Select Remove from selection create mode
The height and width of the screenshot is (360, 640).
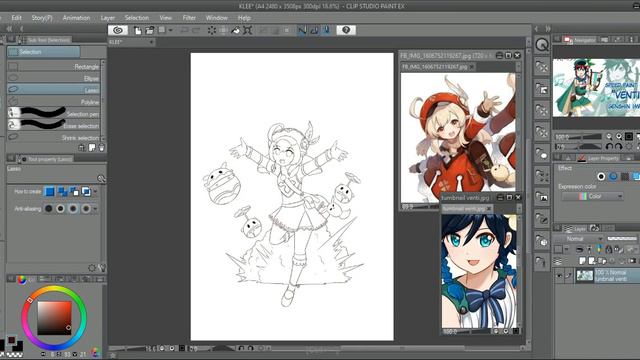click(74, 191)
